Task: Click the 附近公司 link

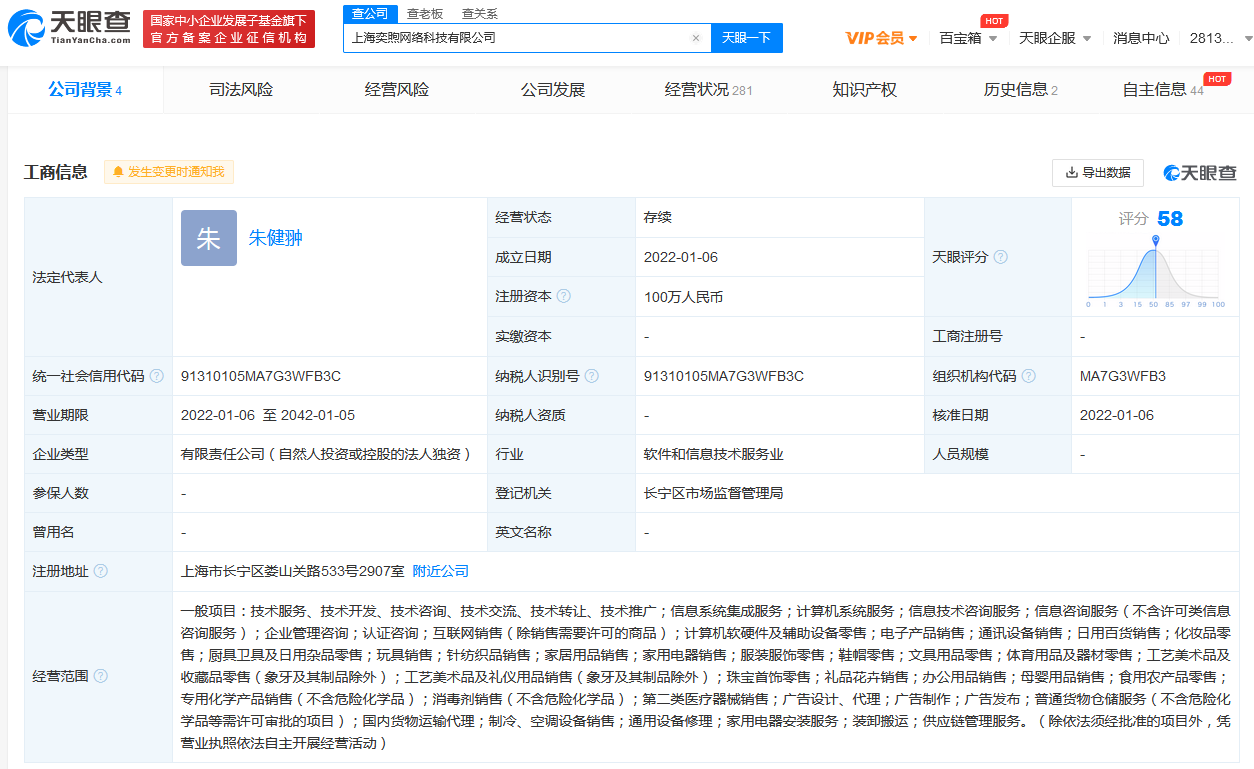Action: pos(441,571)
